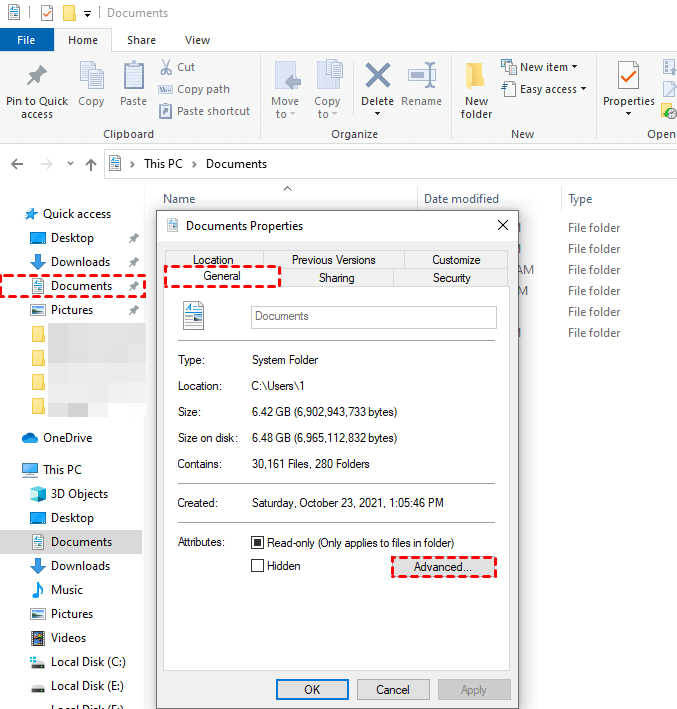Viewport: 677px width, 709px height.
Task: Switch to the Share ribbon tab
Action: pos(141,40)
